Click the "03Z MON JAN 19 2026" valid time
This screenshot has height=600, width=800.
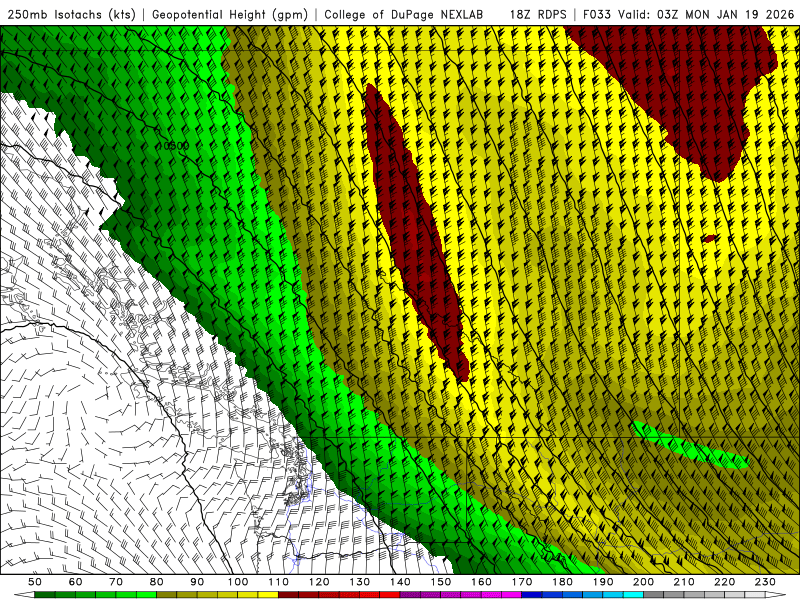tap(726, 14)
